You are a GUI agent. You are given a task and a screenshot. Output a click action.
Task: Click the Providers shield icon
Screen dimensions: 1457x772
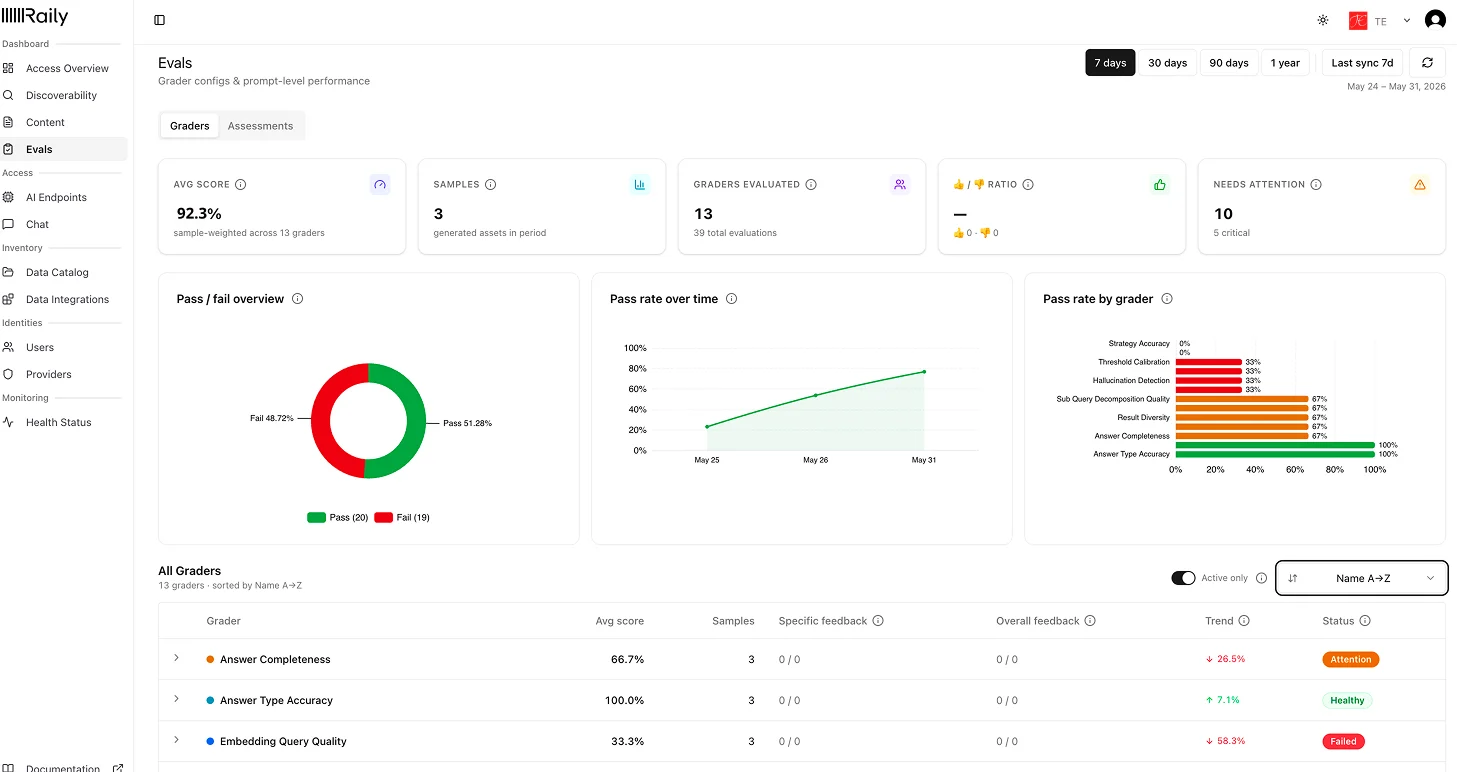8,374
